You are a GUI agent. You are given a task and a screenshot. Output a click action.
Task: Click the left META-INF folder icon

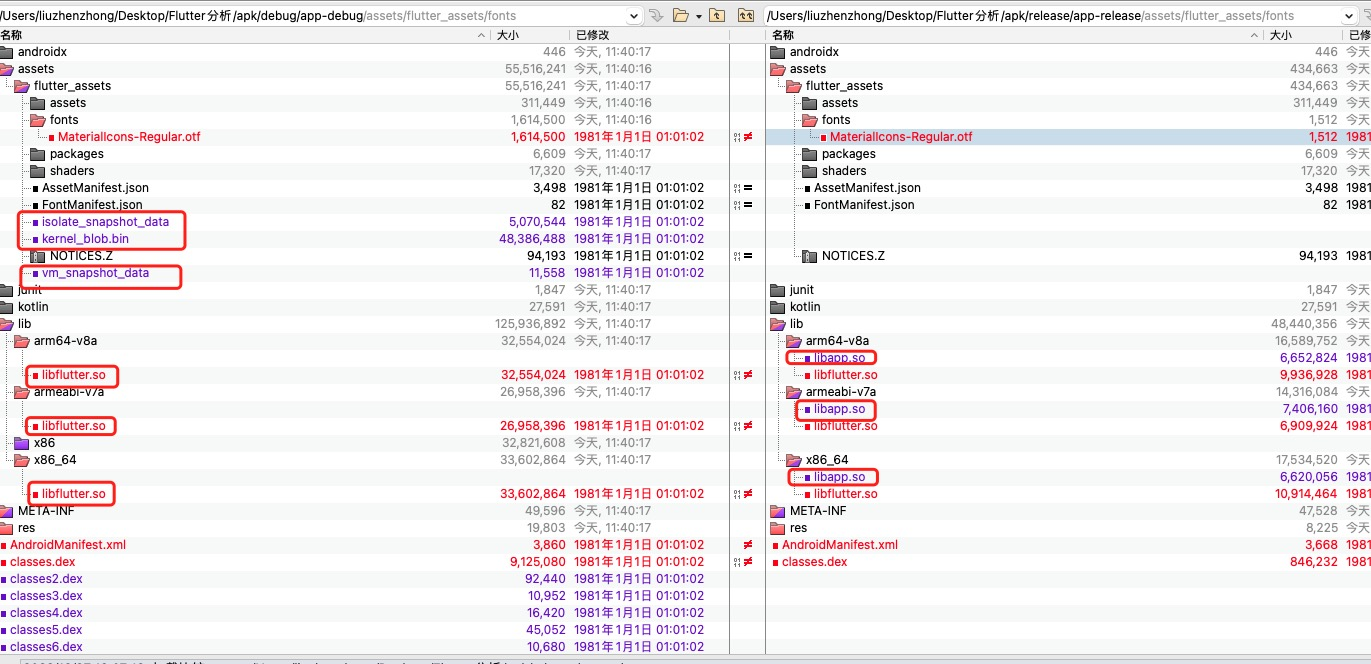[7, 511]
